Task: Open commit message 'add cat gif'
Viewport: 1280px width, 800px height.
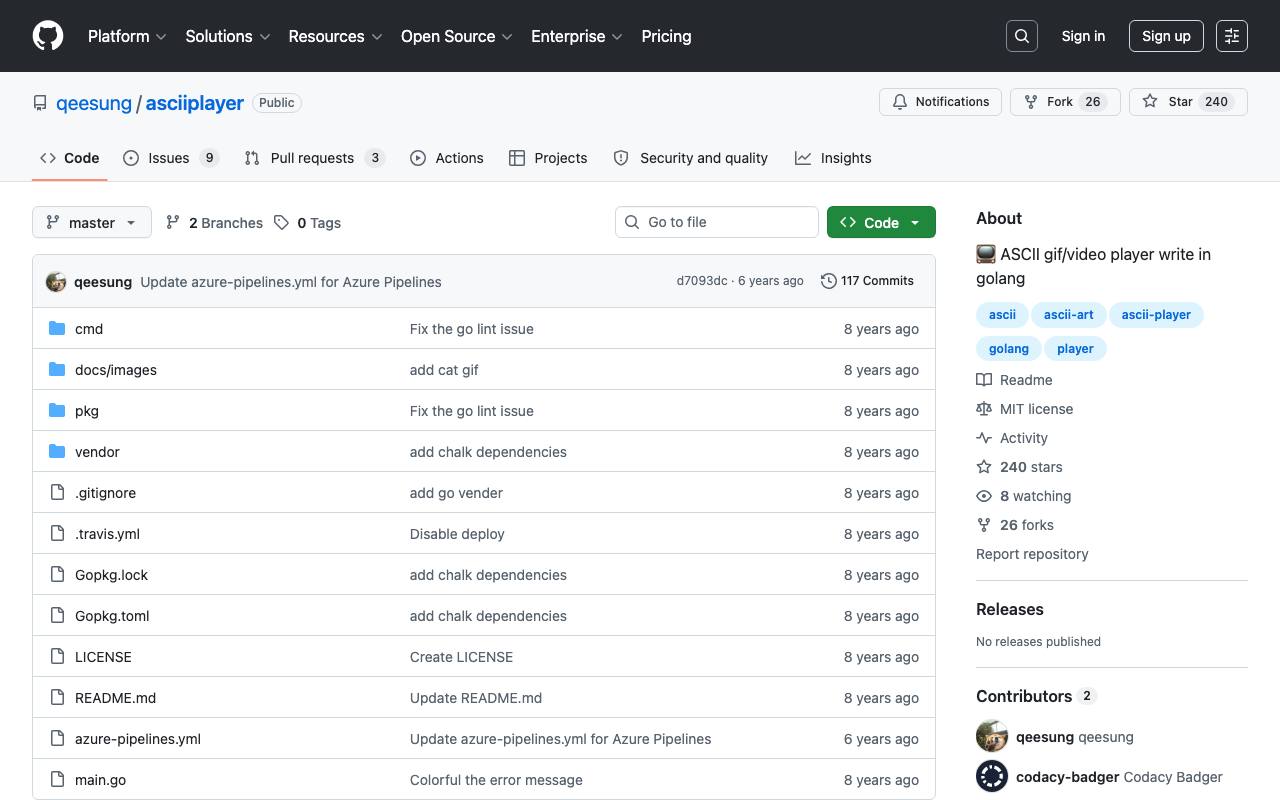Action: pos(444,370)
